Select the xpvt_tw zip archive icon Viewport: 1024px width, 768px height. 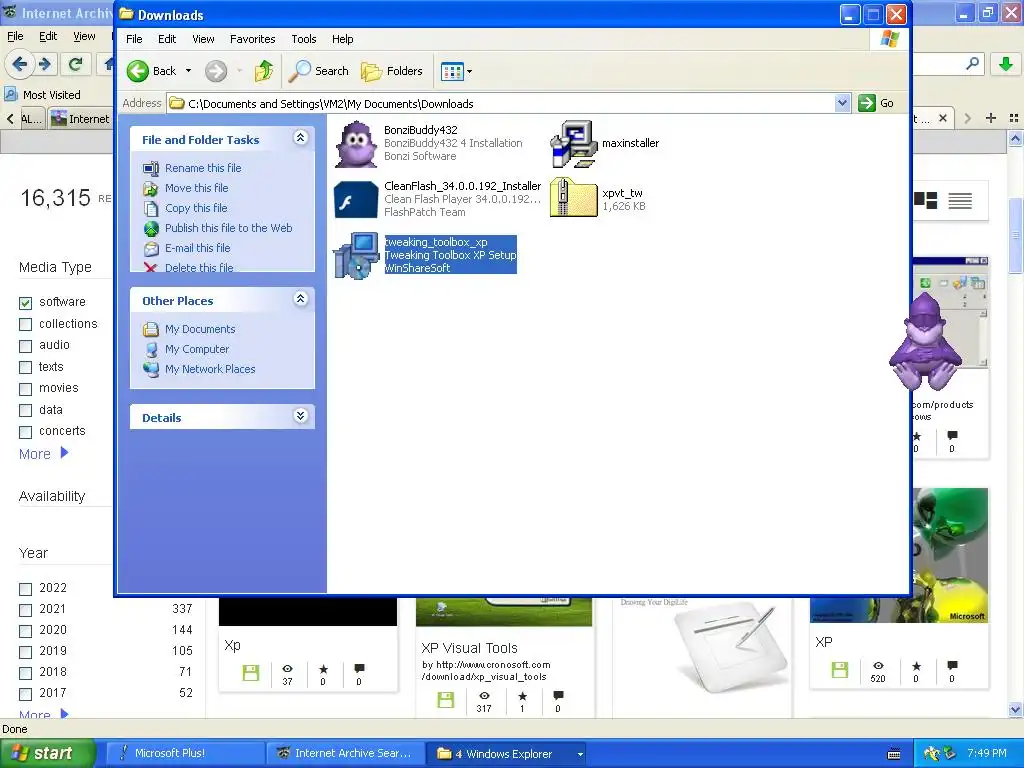pos(573,197)
